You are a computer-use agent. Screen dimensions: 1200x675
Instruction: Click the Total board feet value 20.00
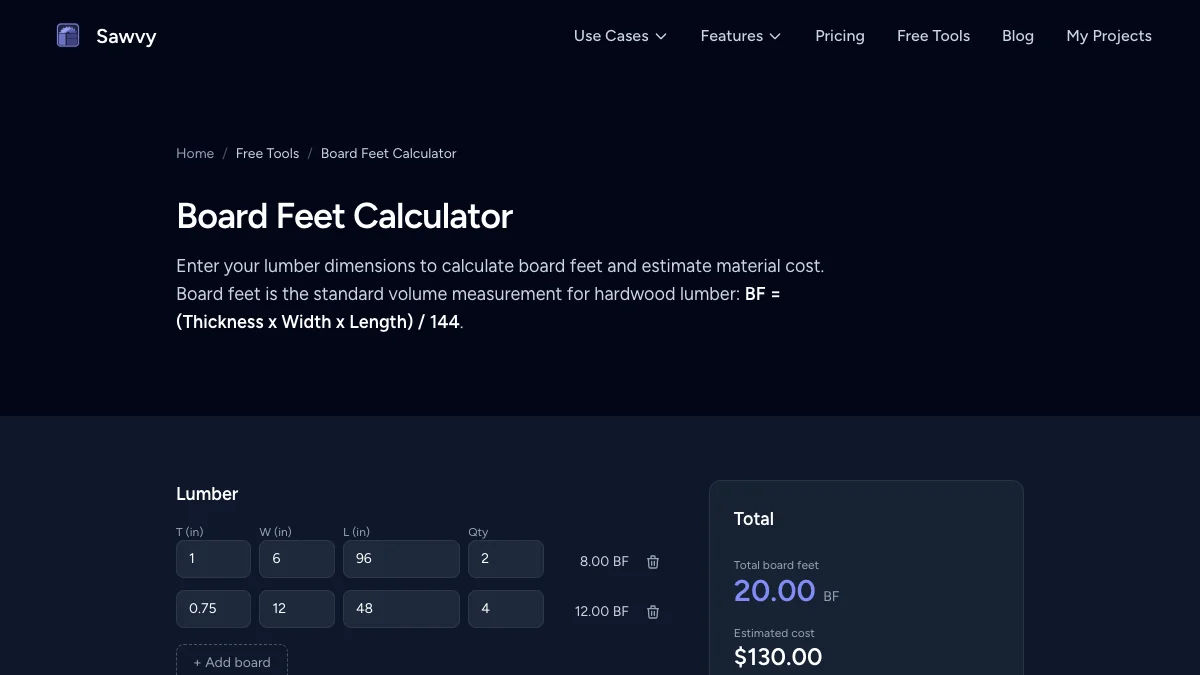tap(775, 591)
